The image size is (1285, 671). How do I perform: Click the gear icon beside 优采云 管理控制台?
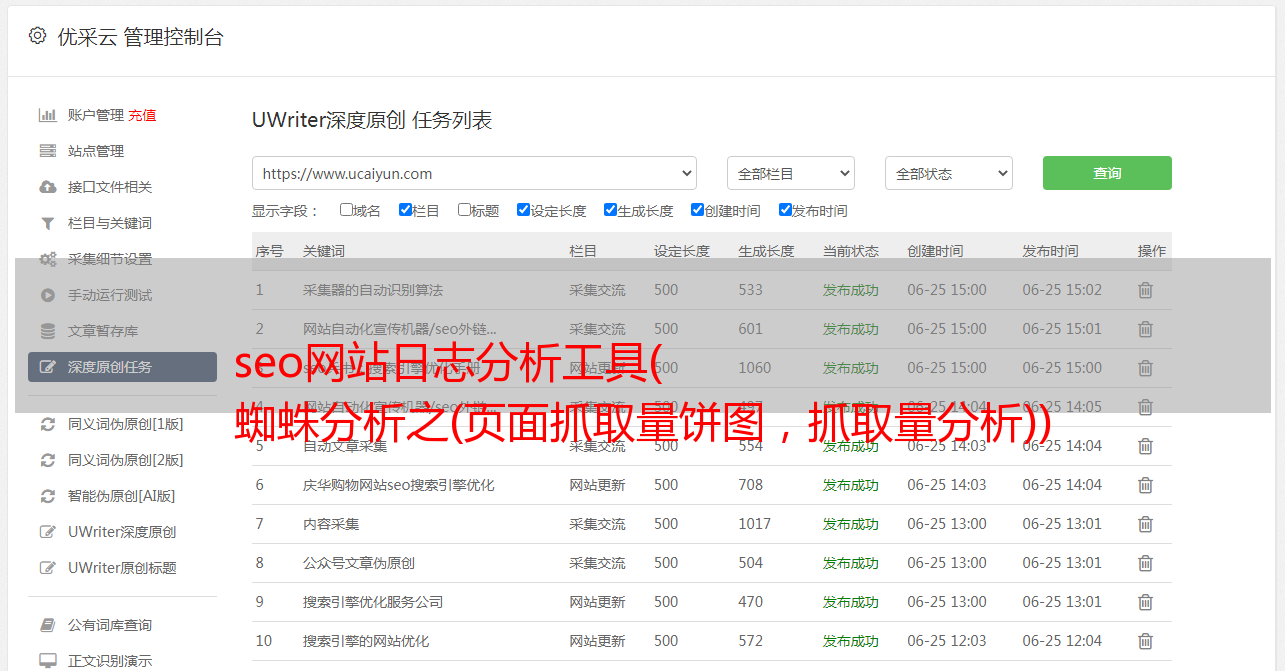click(37, 36)
